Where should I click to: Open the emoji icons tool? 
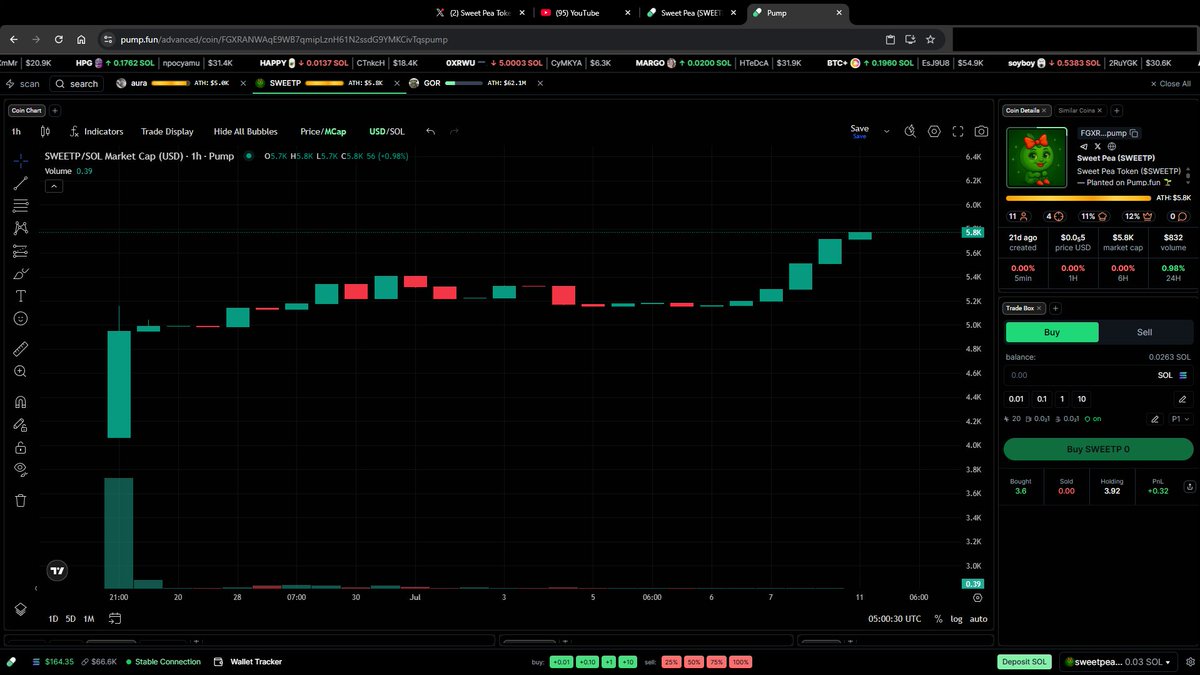coord(20,318)
